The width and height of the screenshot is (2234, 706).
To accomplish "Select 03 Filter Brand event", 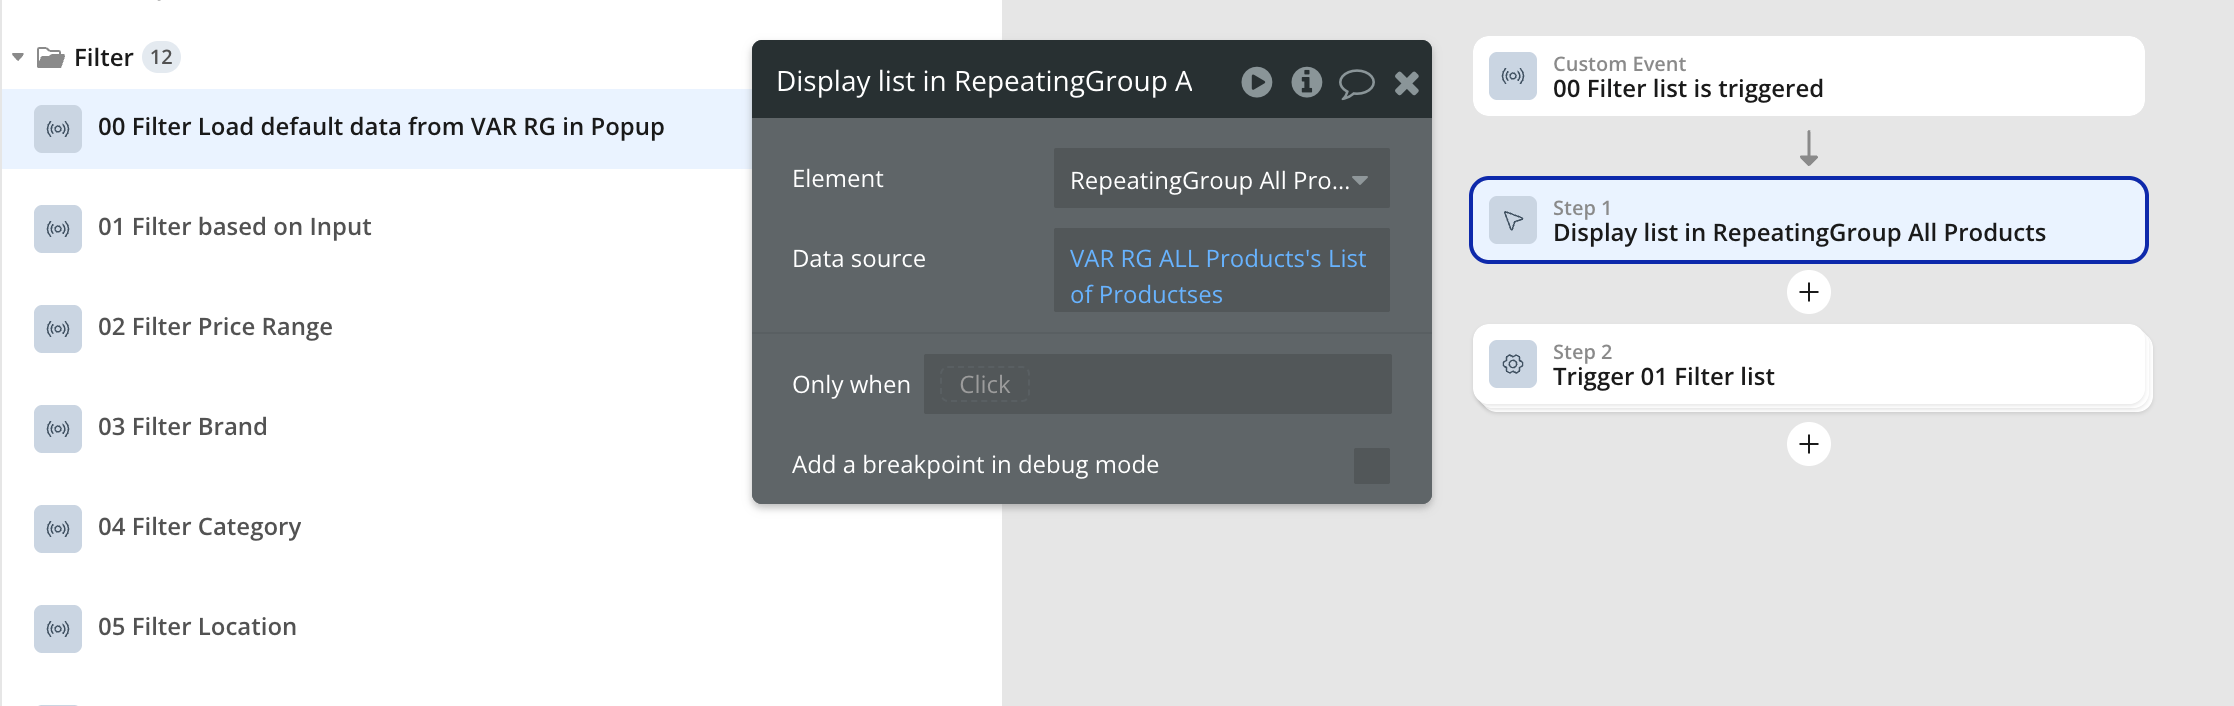I will [x=182, y=427].
